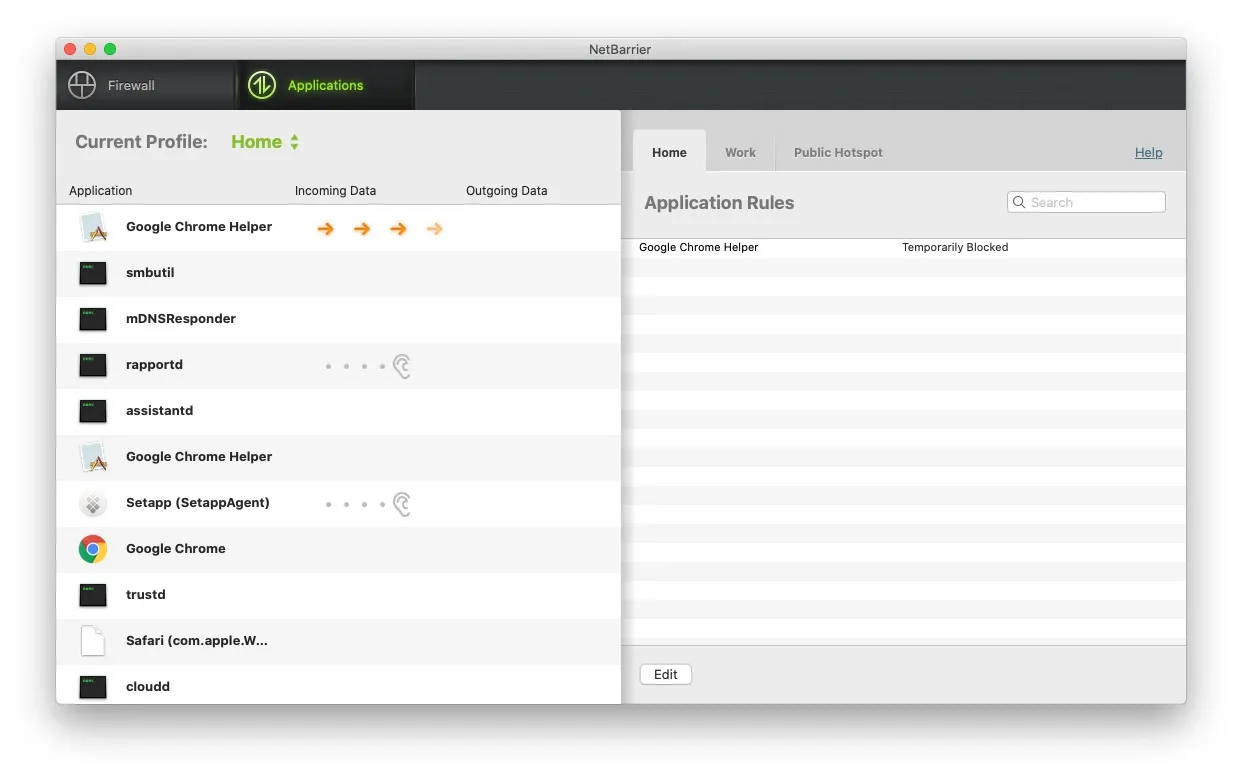Click the rapportd terminal icon
Image resolution: width=1242 pixels, height=778 pixels.
click(x=93, y=365)
